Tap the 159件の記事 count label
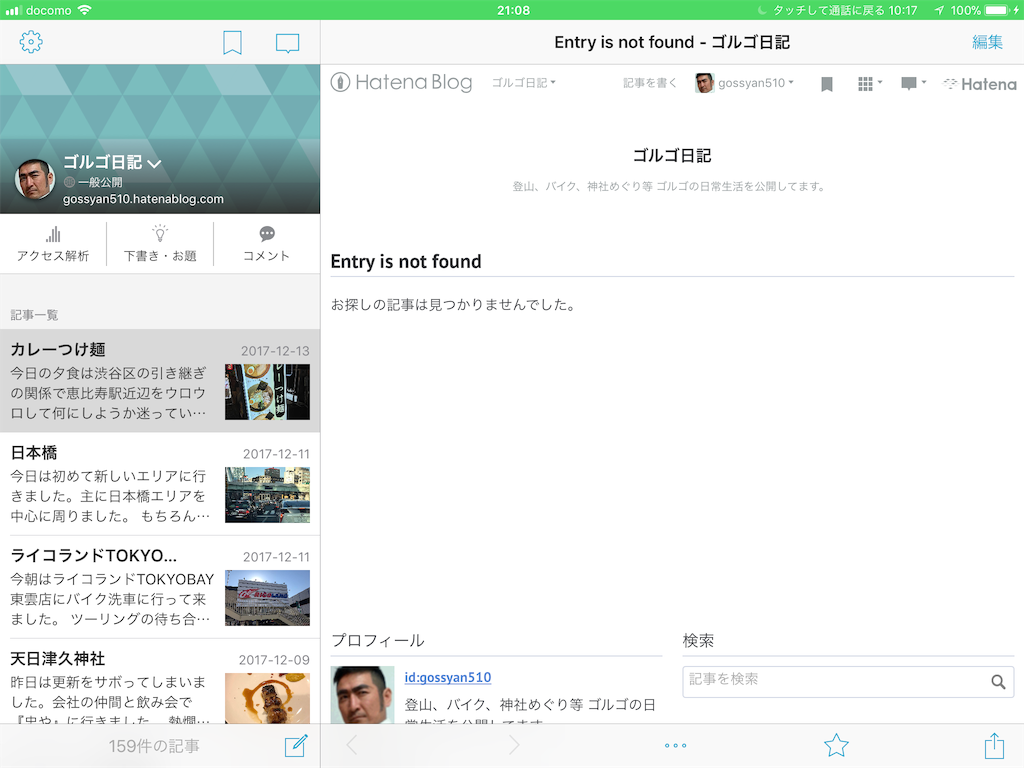Viewport: 1024px width, 768px height. point(154,746)
